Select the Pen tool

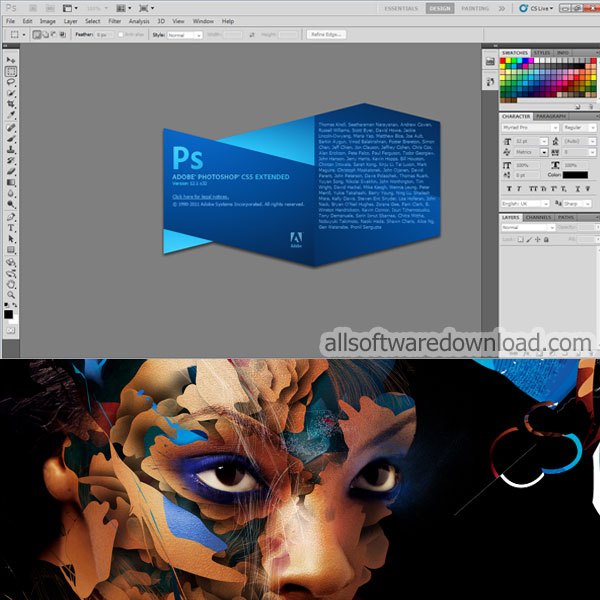pyautogui.click(x=11, y=217)
